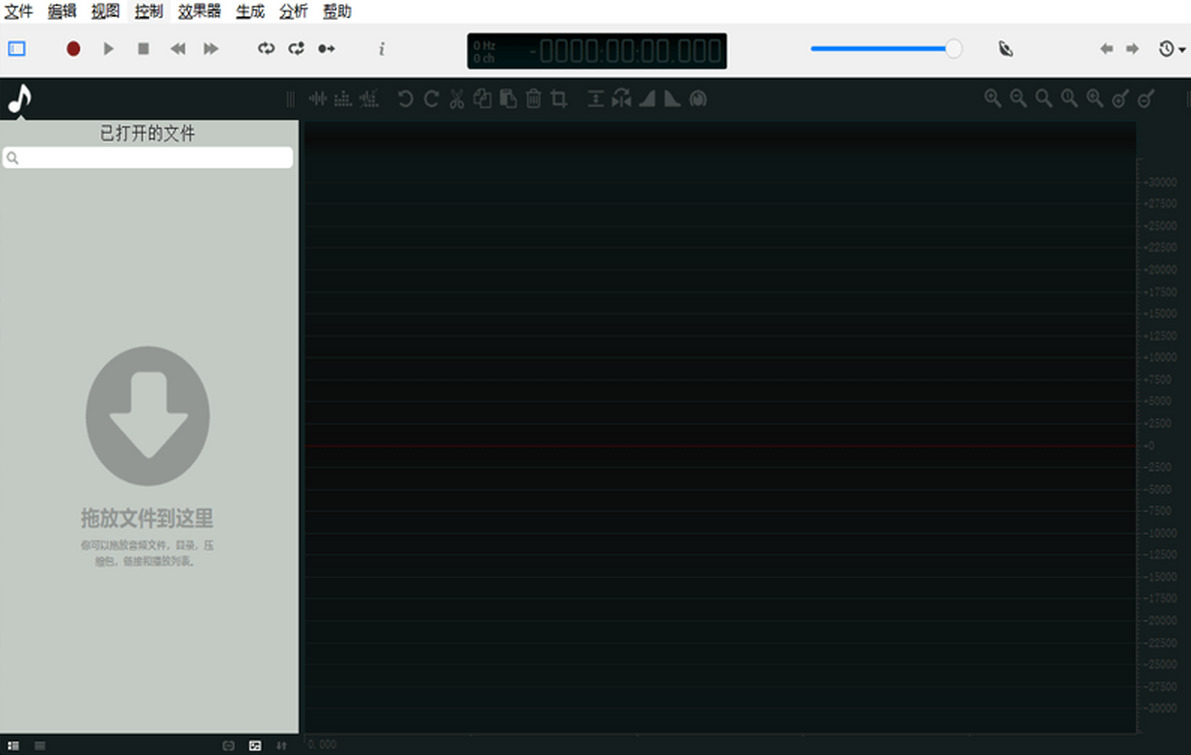Screen dimensions: 1191x755
Task: Switch to combined waveform and spectrogram view
Action: point(369,99)
